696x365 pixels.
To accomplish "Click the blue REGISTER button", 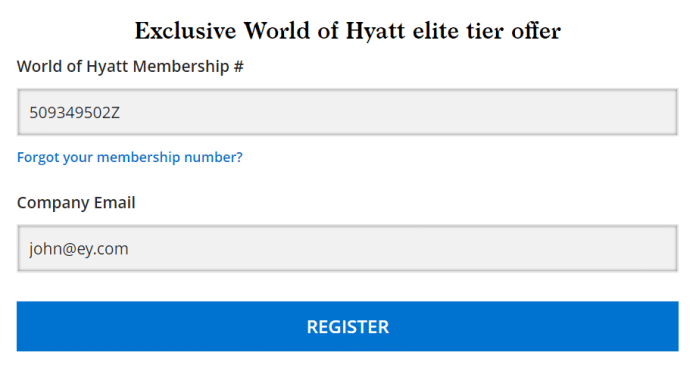I will 348,326.
